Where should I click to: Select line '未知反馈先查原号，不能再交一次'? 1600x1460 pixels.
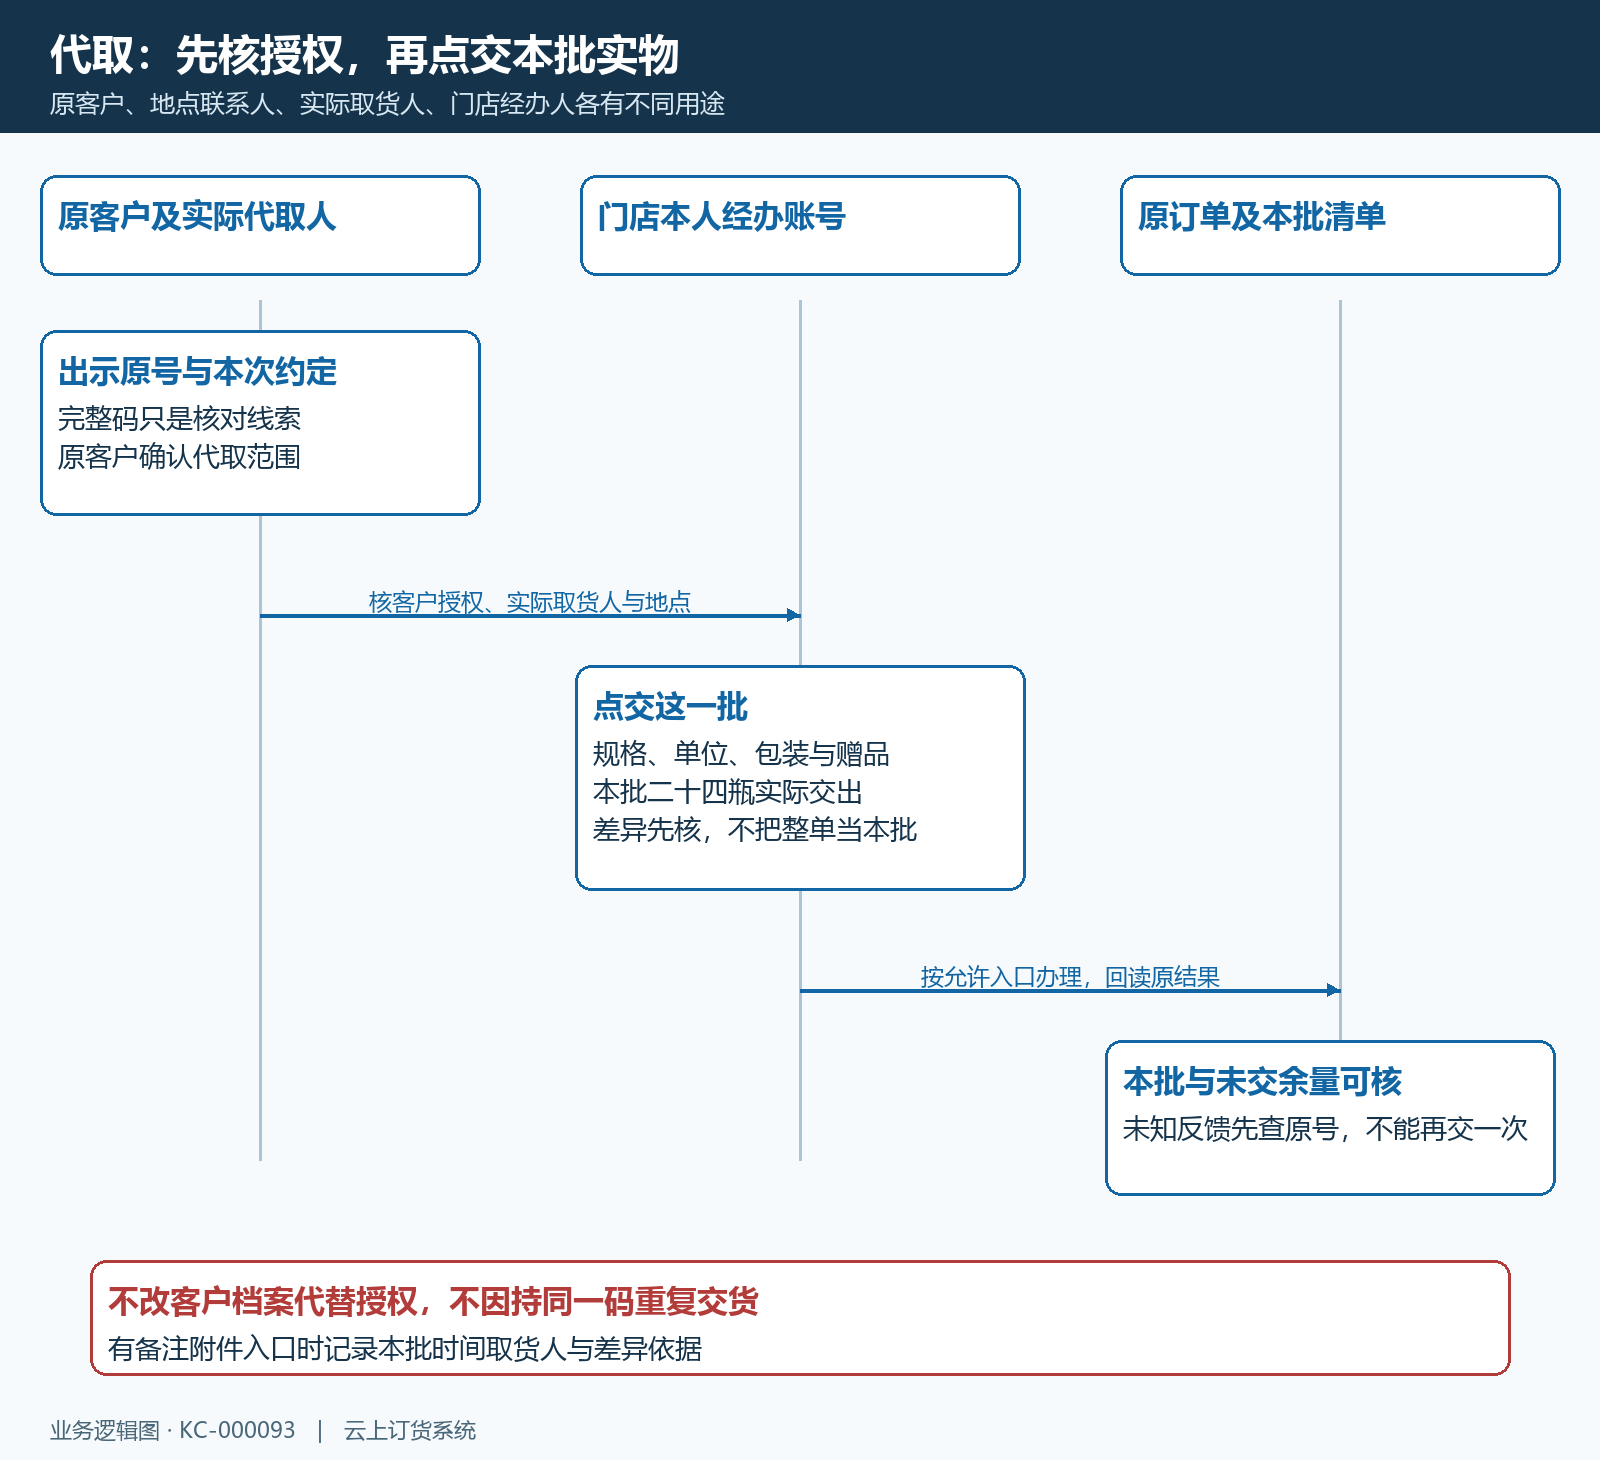pyautogui.click(x=1325, y=1128)
